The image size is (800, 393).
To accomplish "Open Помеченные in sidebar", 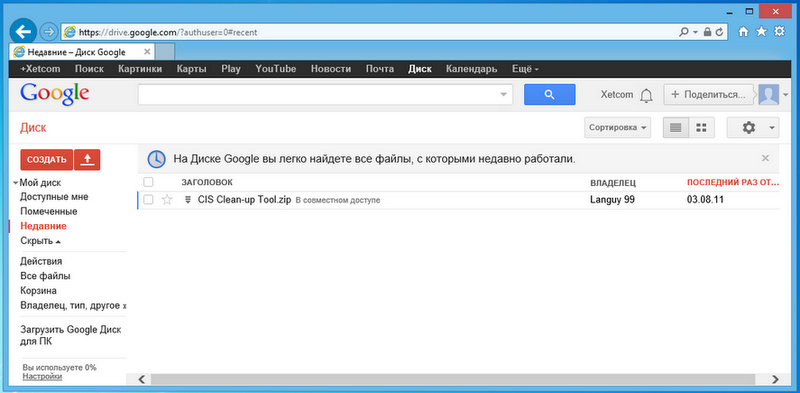I will tap(49, 211).
